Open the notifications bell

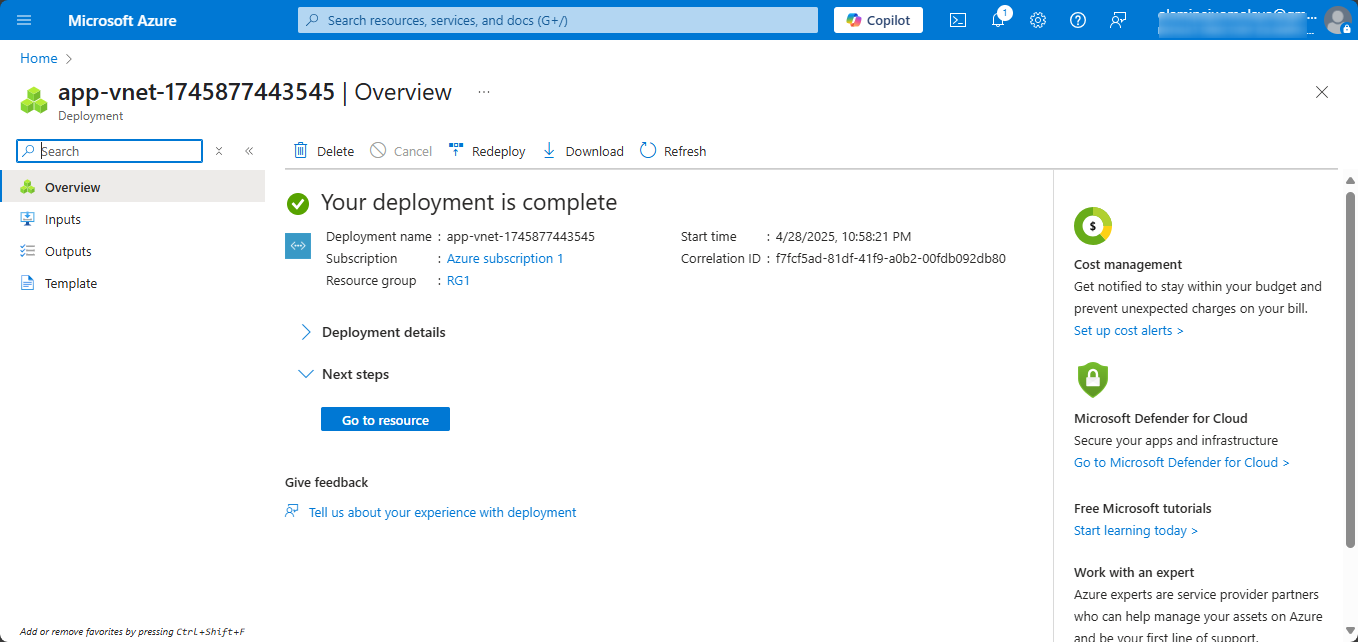(998, 20)
